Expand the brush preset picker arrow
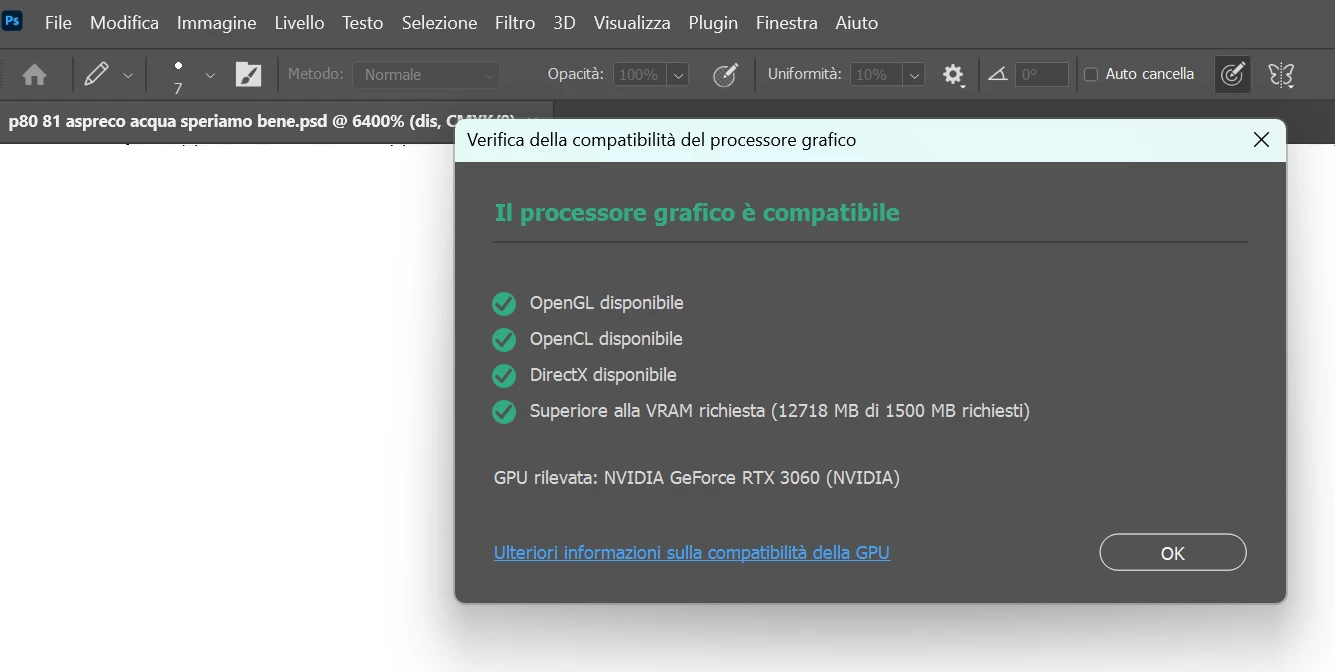The height and width of the screenshot is (672, 1335). click(210, 75)
